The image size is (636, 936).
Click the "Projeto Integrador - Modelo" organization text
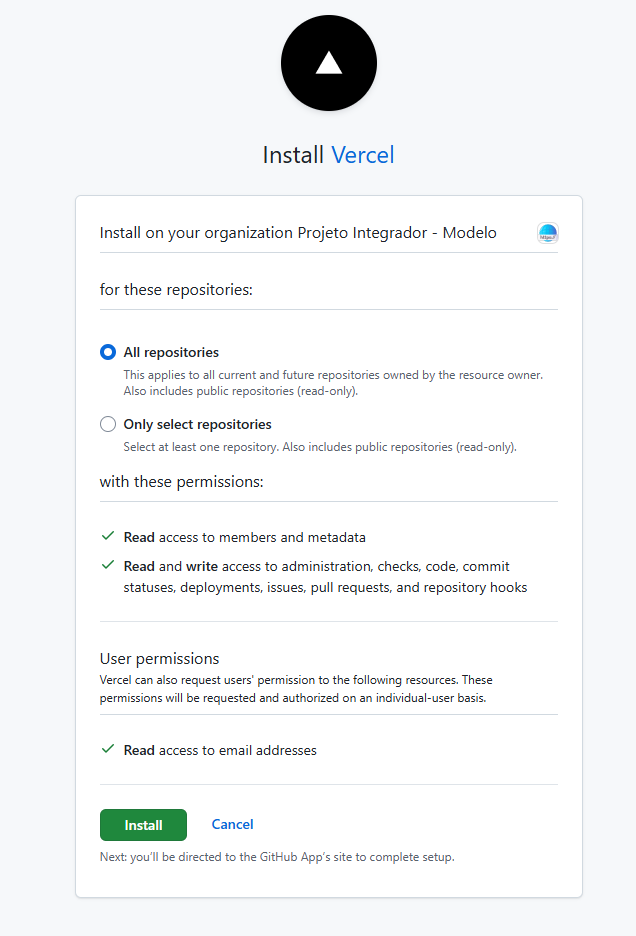click(396, 233)
